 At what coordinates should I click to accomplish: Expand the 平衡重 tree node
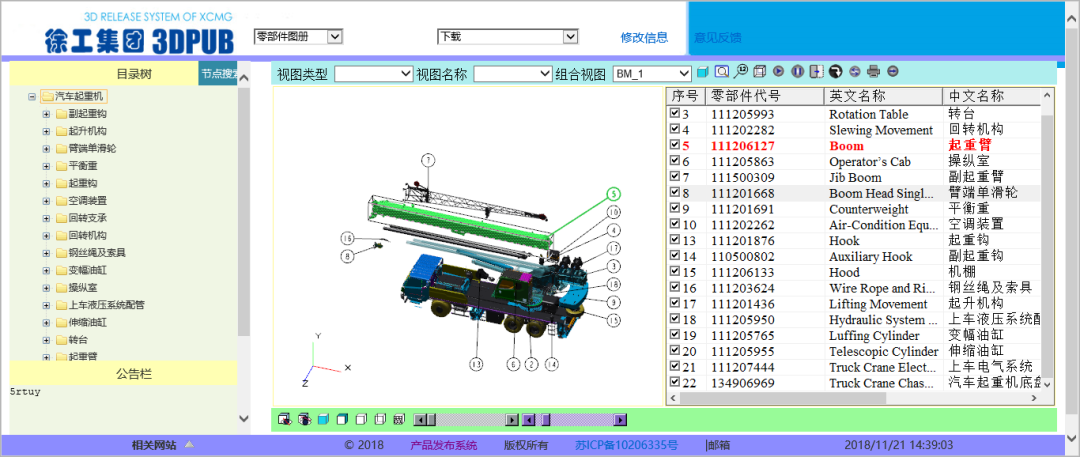(46, 166)
